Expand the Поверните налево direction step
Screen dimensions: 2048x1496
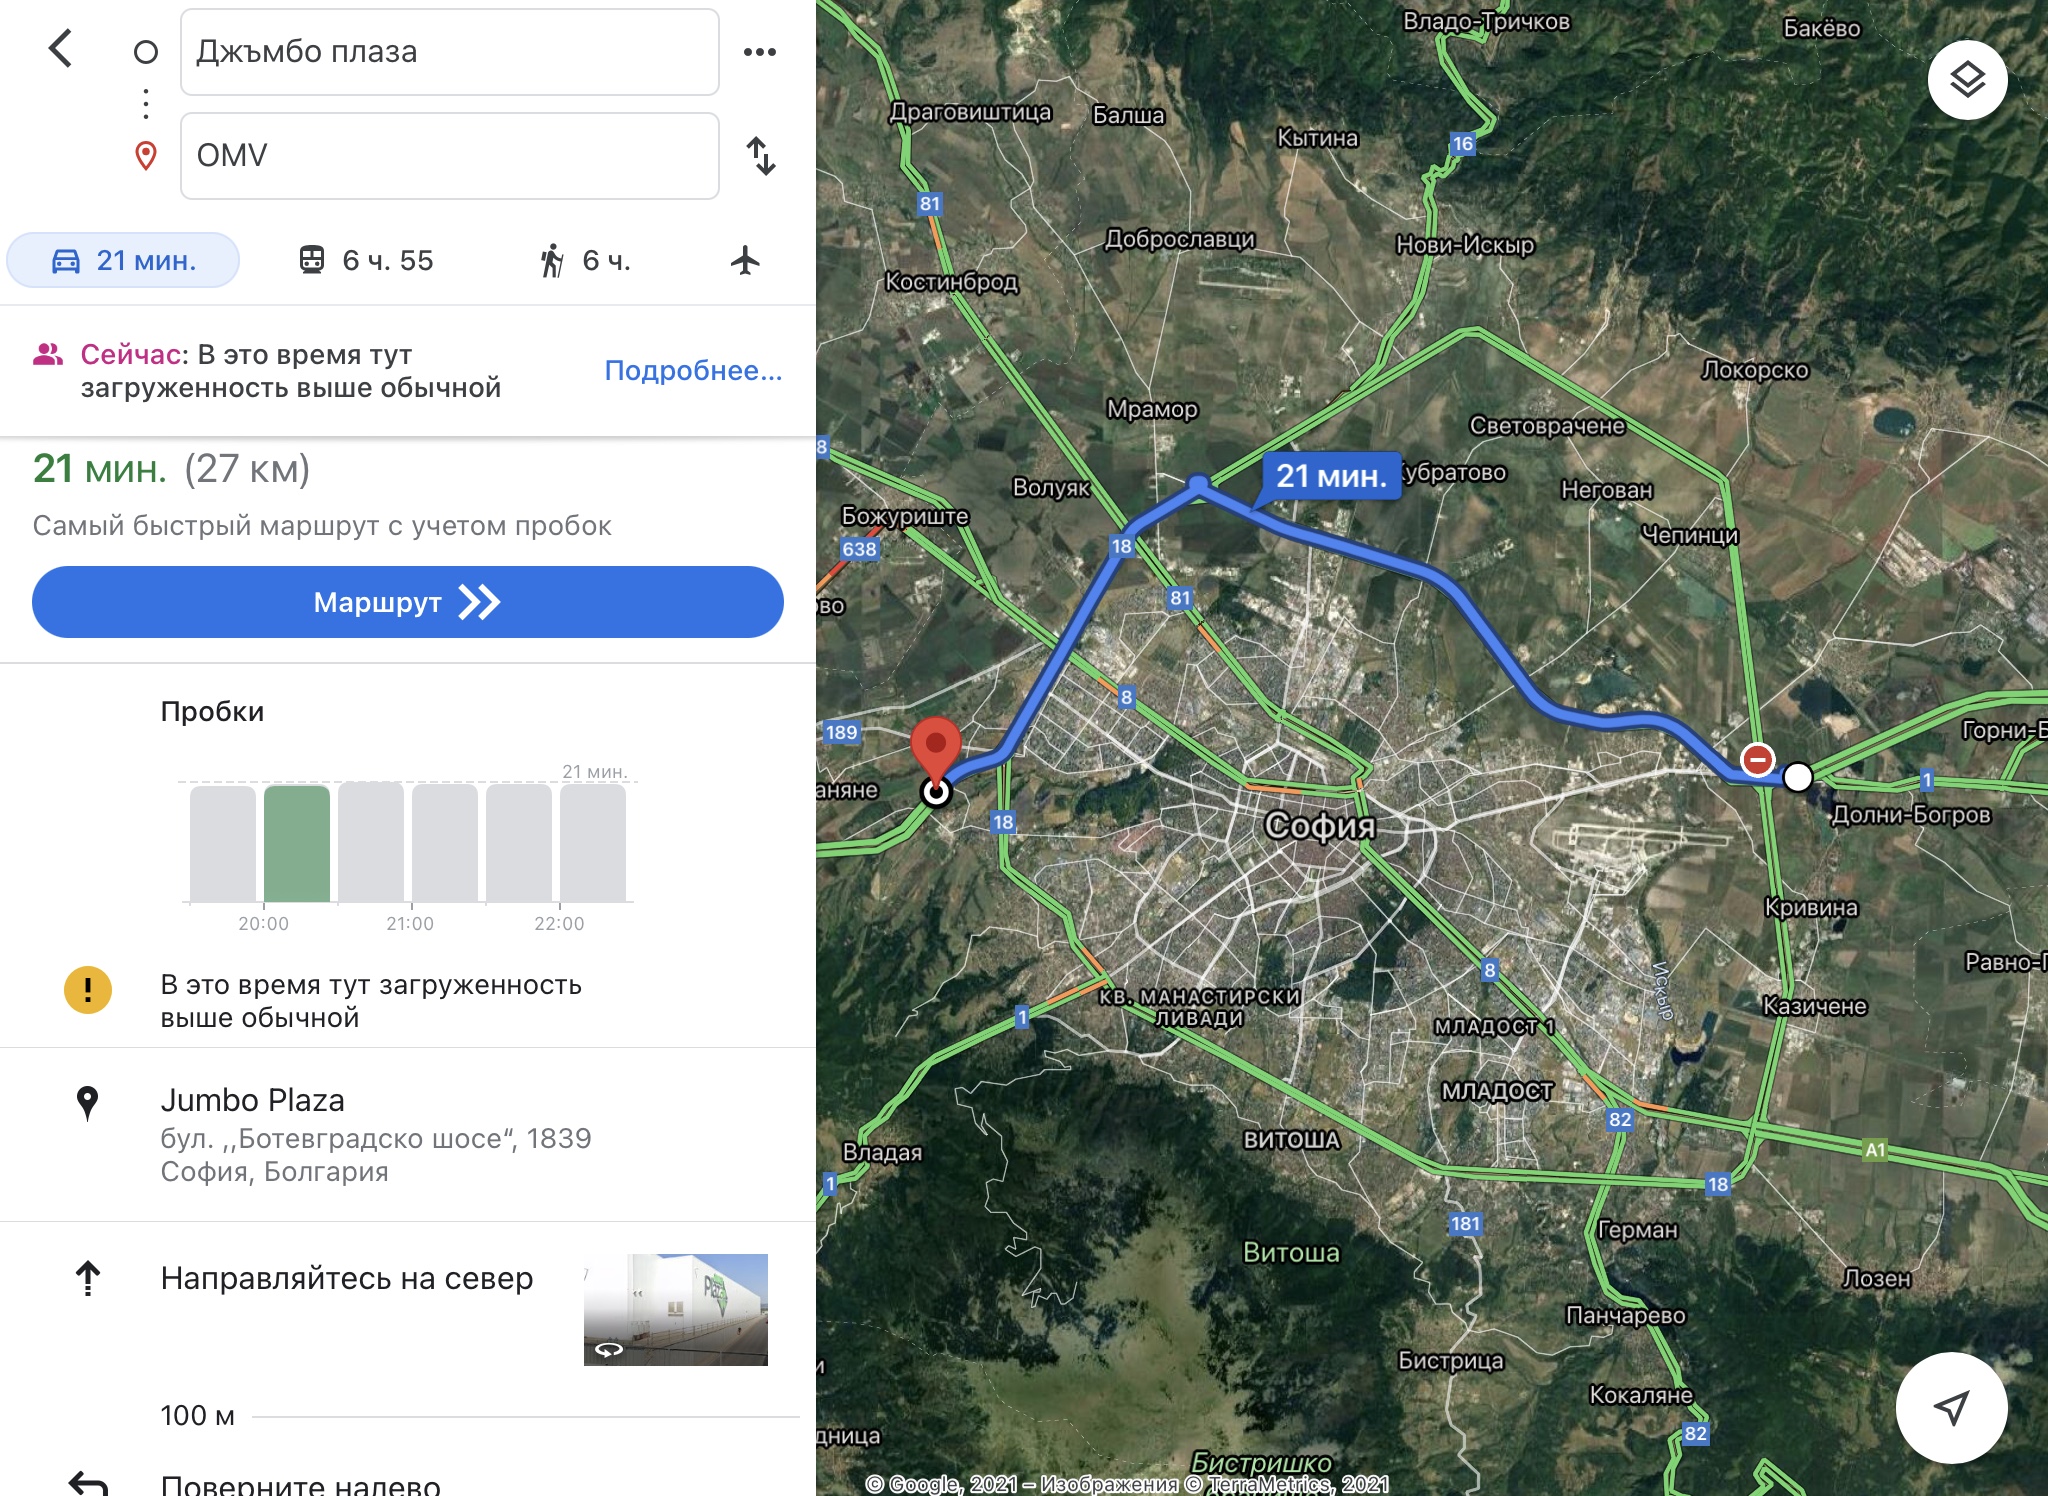coord(300,1484)
